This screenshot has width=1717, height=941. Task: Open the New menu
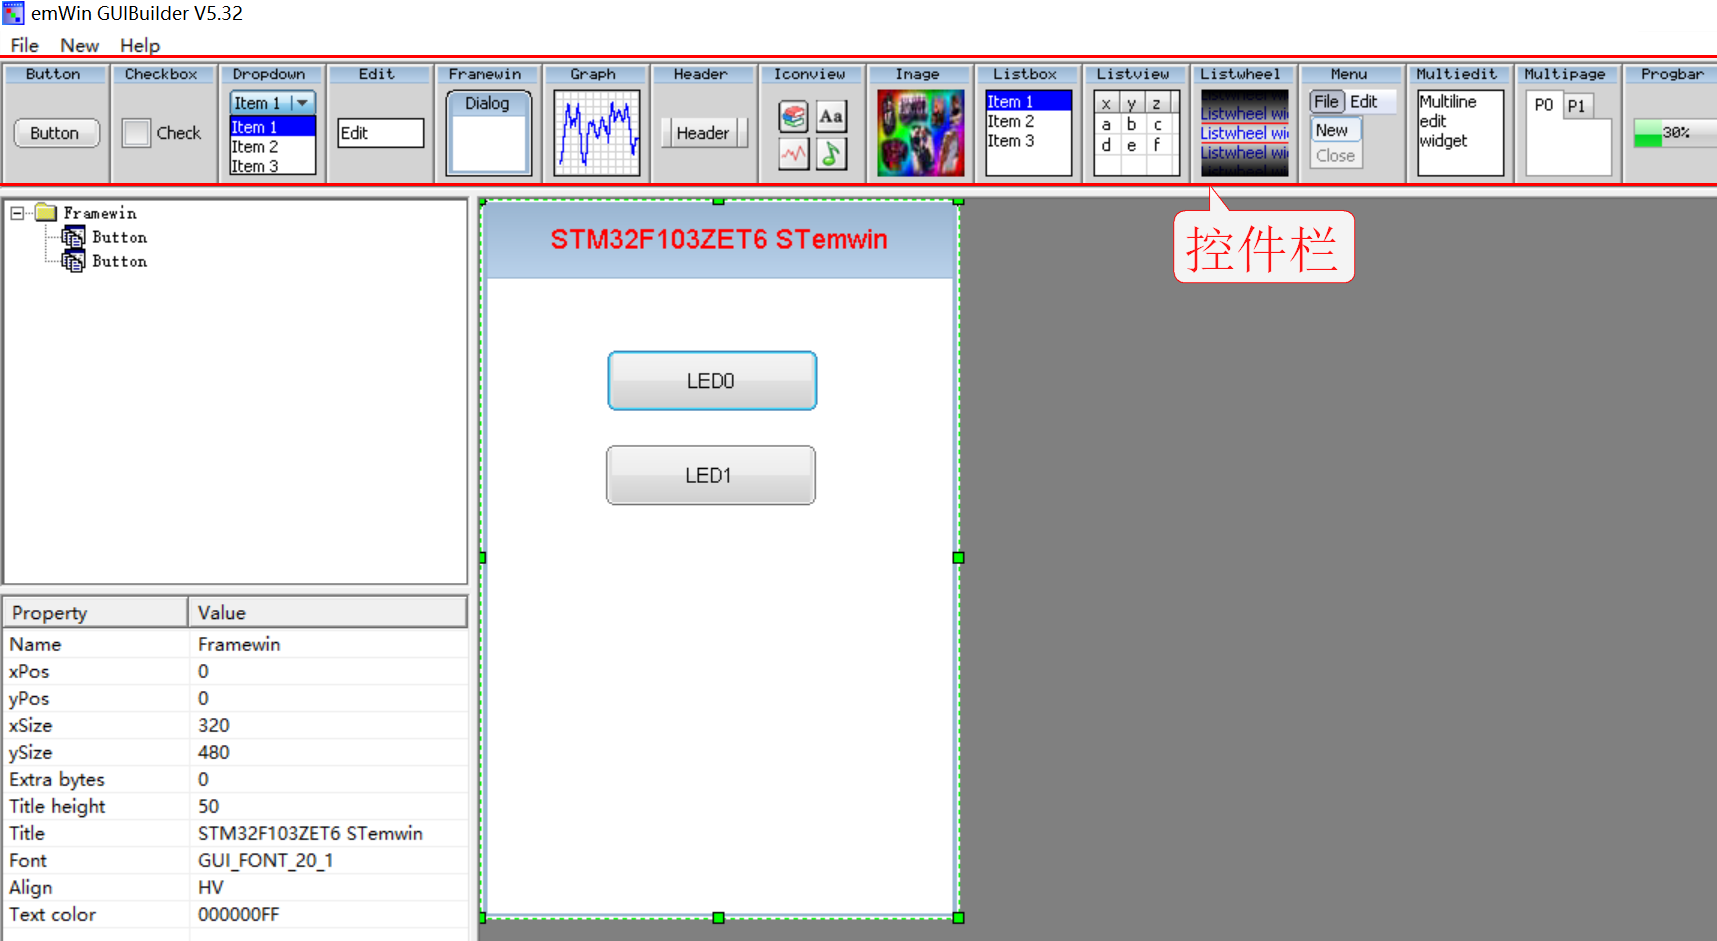tap(79, 45)
